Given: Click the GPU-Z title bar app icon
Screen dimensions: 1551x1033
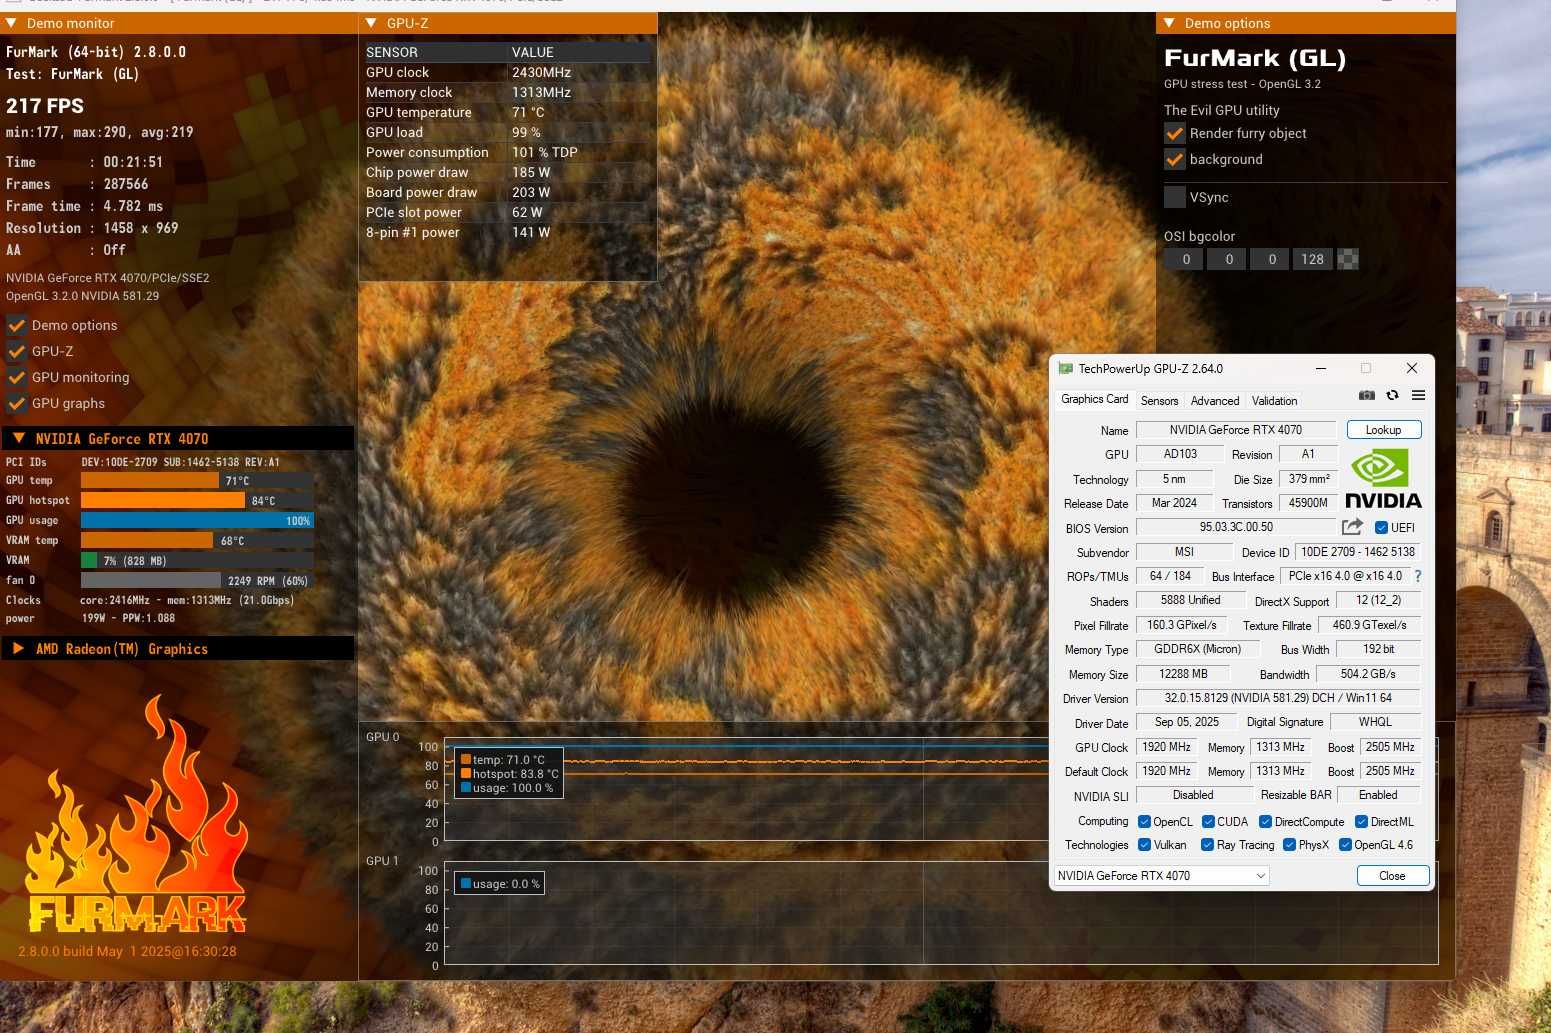Looking at the screenshot, I should click(1065, 369).
